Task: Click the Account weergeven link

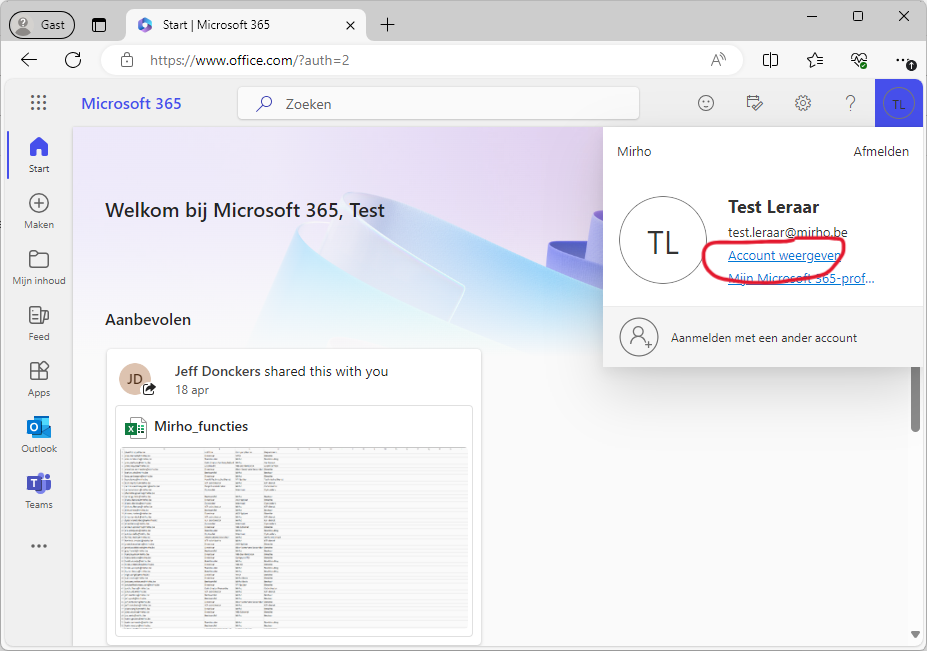Action: (x=784, y=255)
